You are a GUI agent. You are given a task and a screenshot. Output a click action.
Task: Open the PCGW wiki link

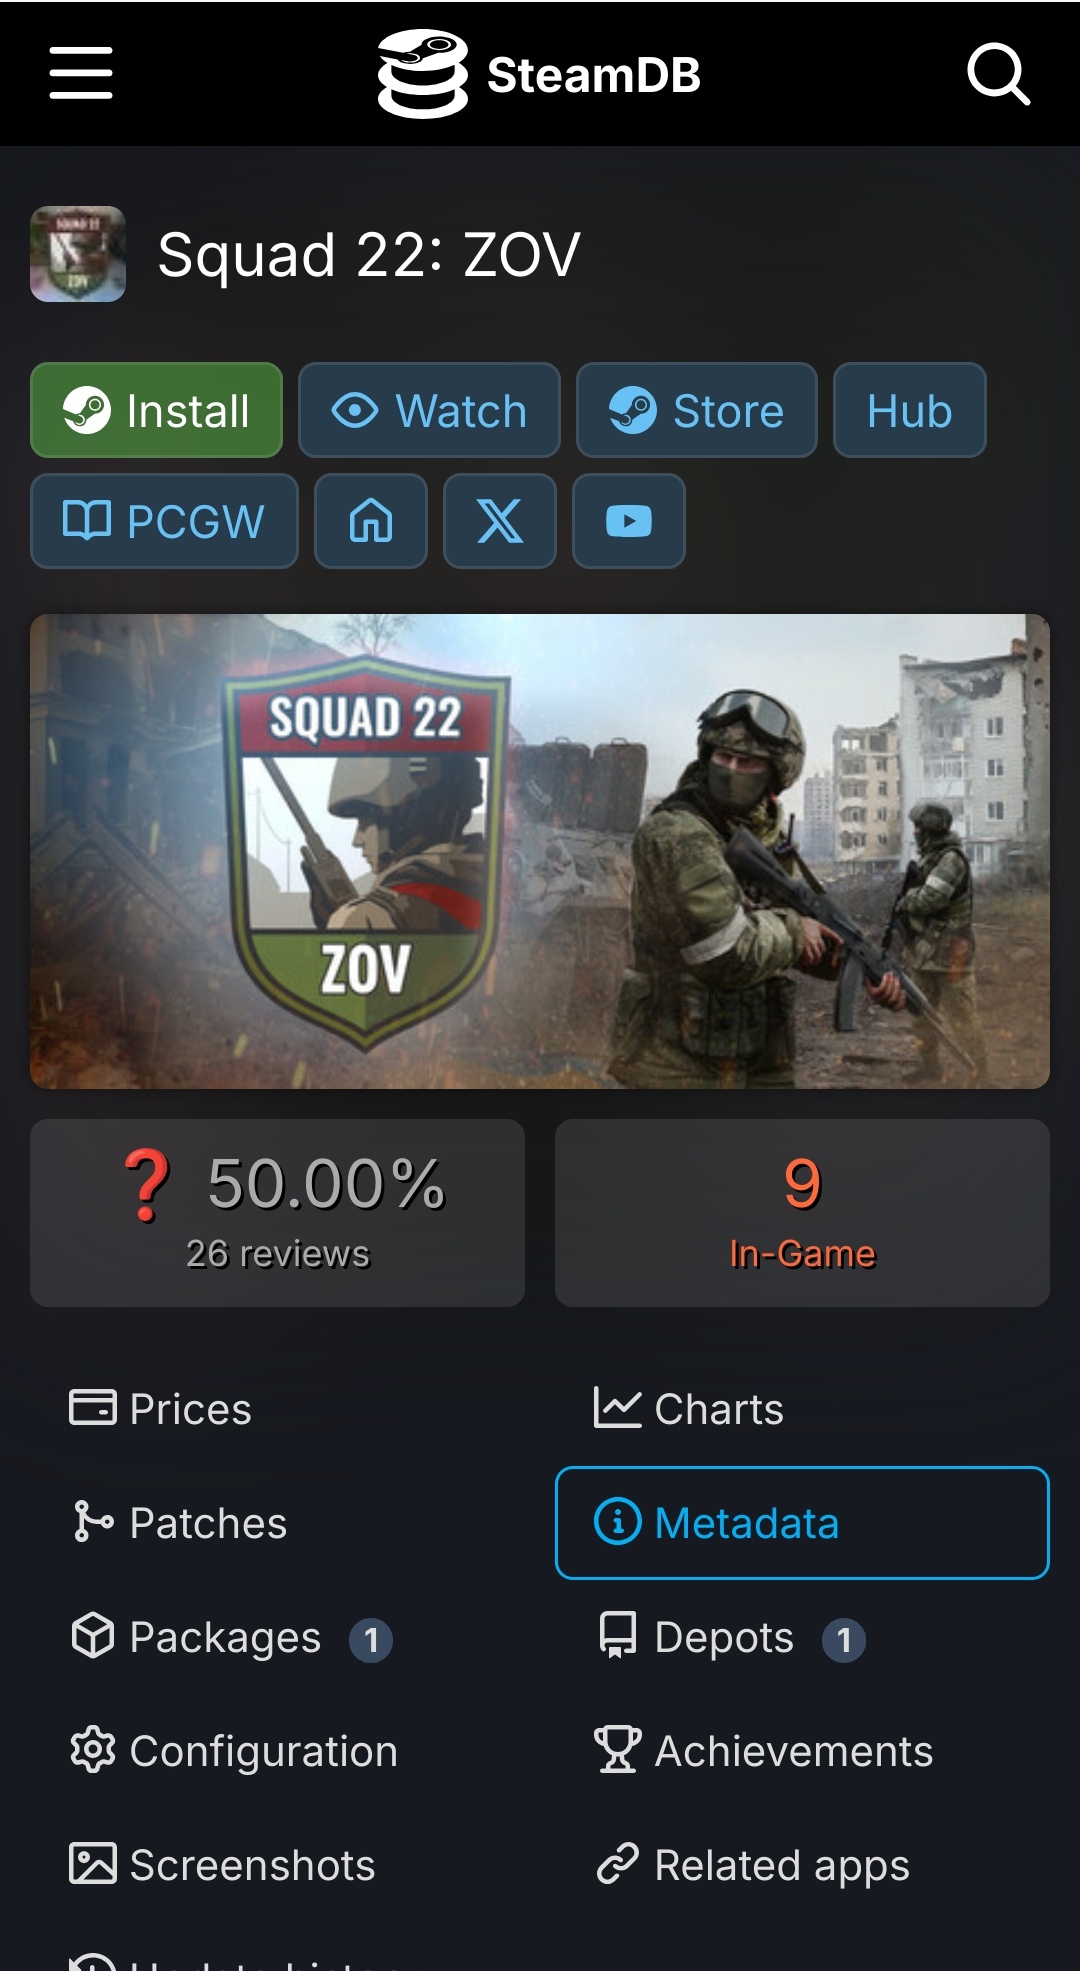tap(164, 521)
